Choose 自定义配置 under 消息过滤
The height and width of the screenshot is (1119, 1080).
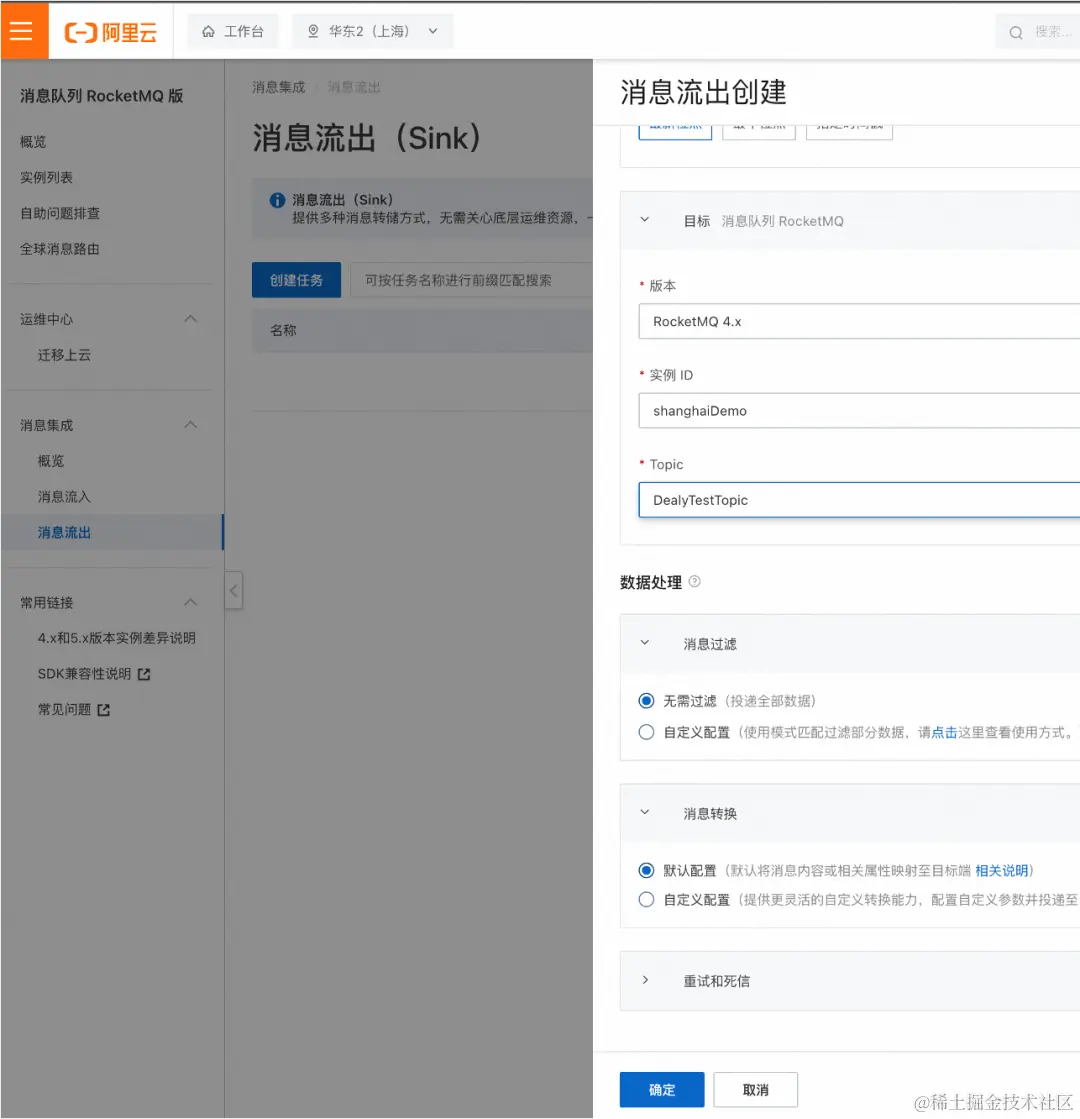pyautogui.click(x=645, y=731)
